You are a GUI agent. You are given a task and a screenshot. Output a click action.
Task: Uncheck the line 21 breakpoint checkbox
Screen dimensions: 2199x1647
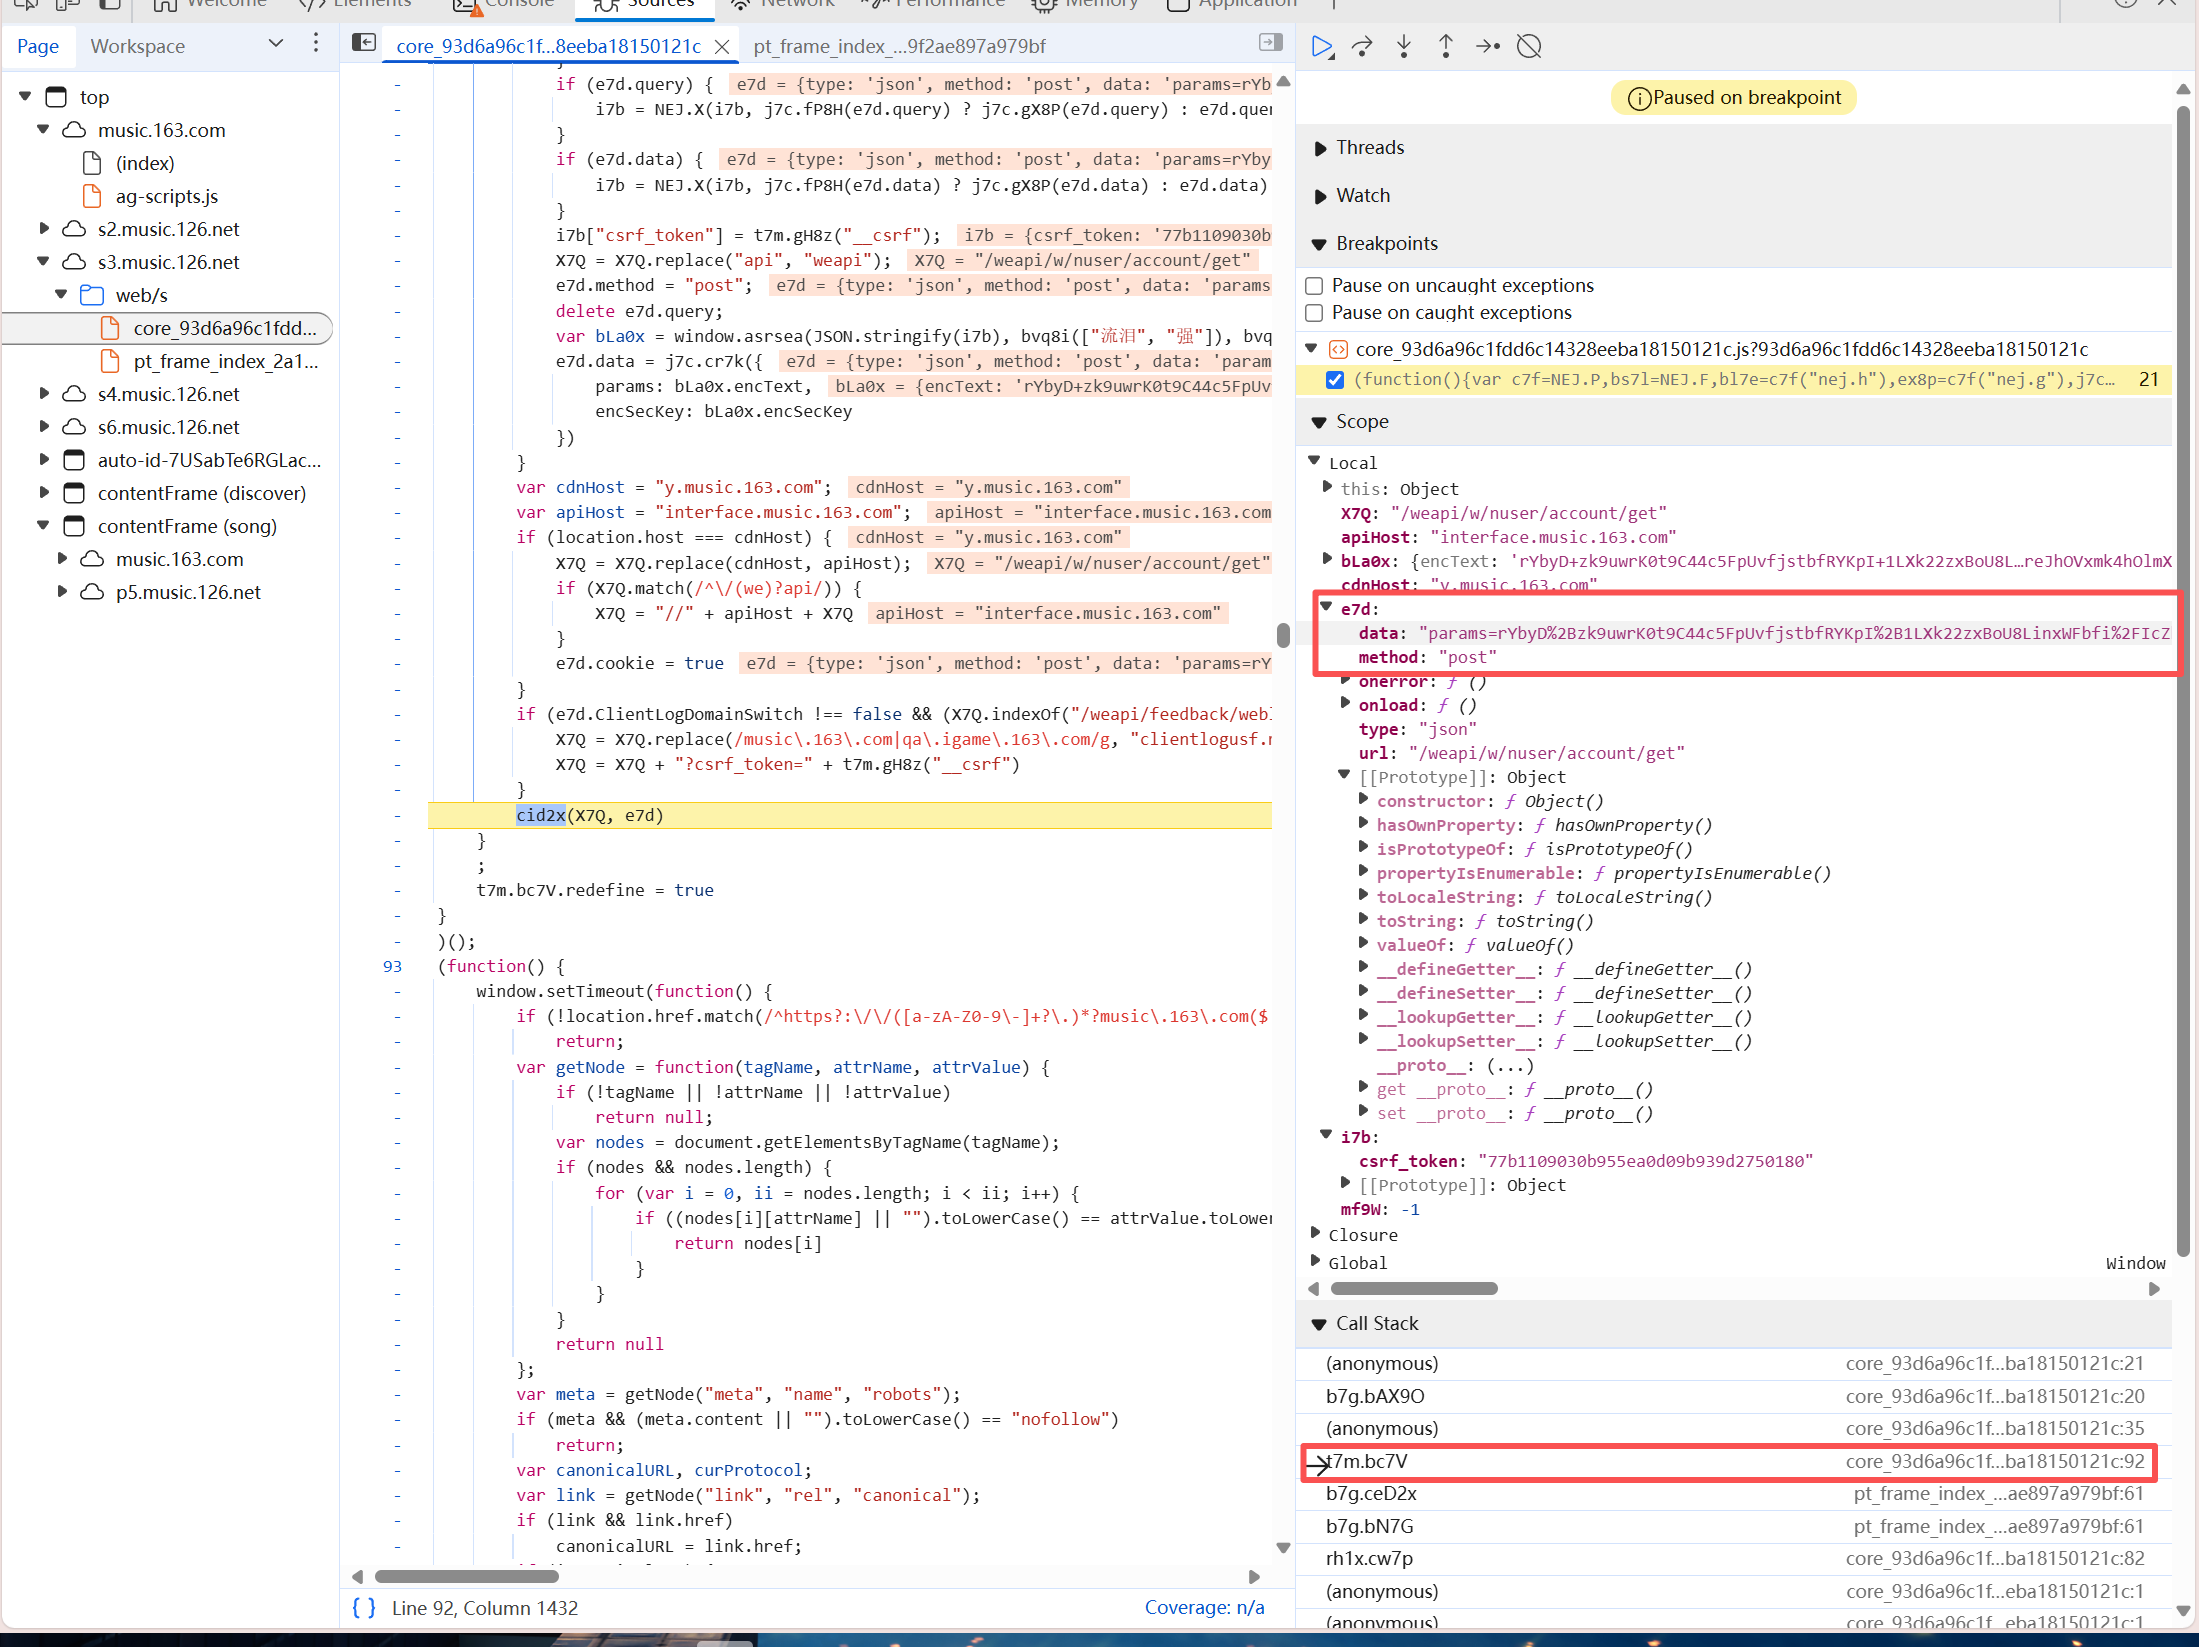pyautogui.click(x=1335, y=380)
